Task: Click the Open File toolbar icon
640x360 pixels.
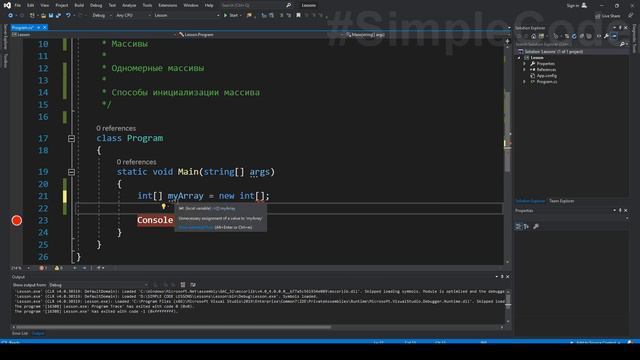Action: tap(43, 15)
